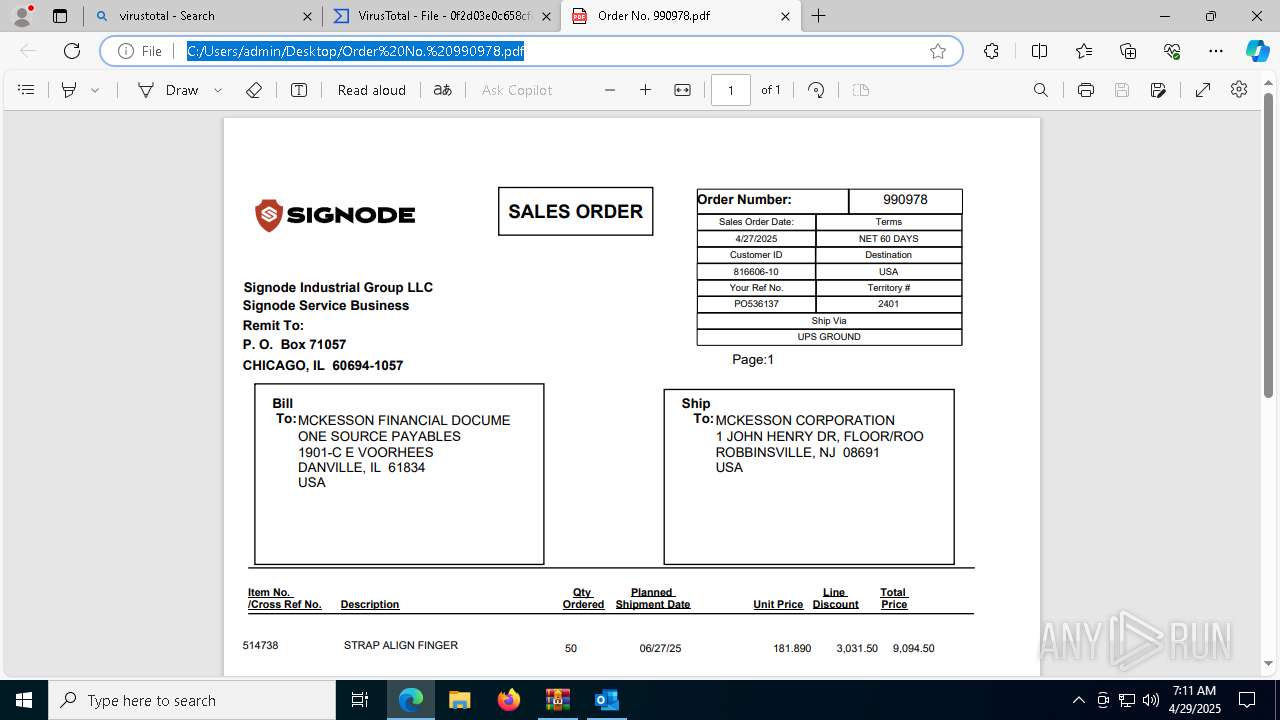The height and width of the screenshot is (720, 1280).
Task: Save PDF as a copy
Action: [1158, 90]
